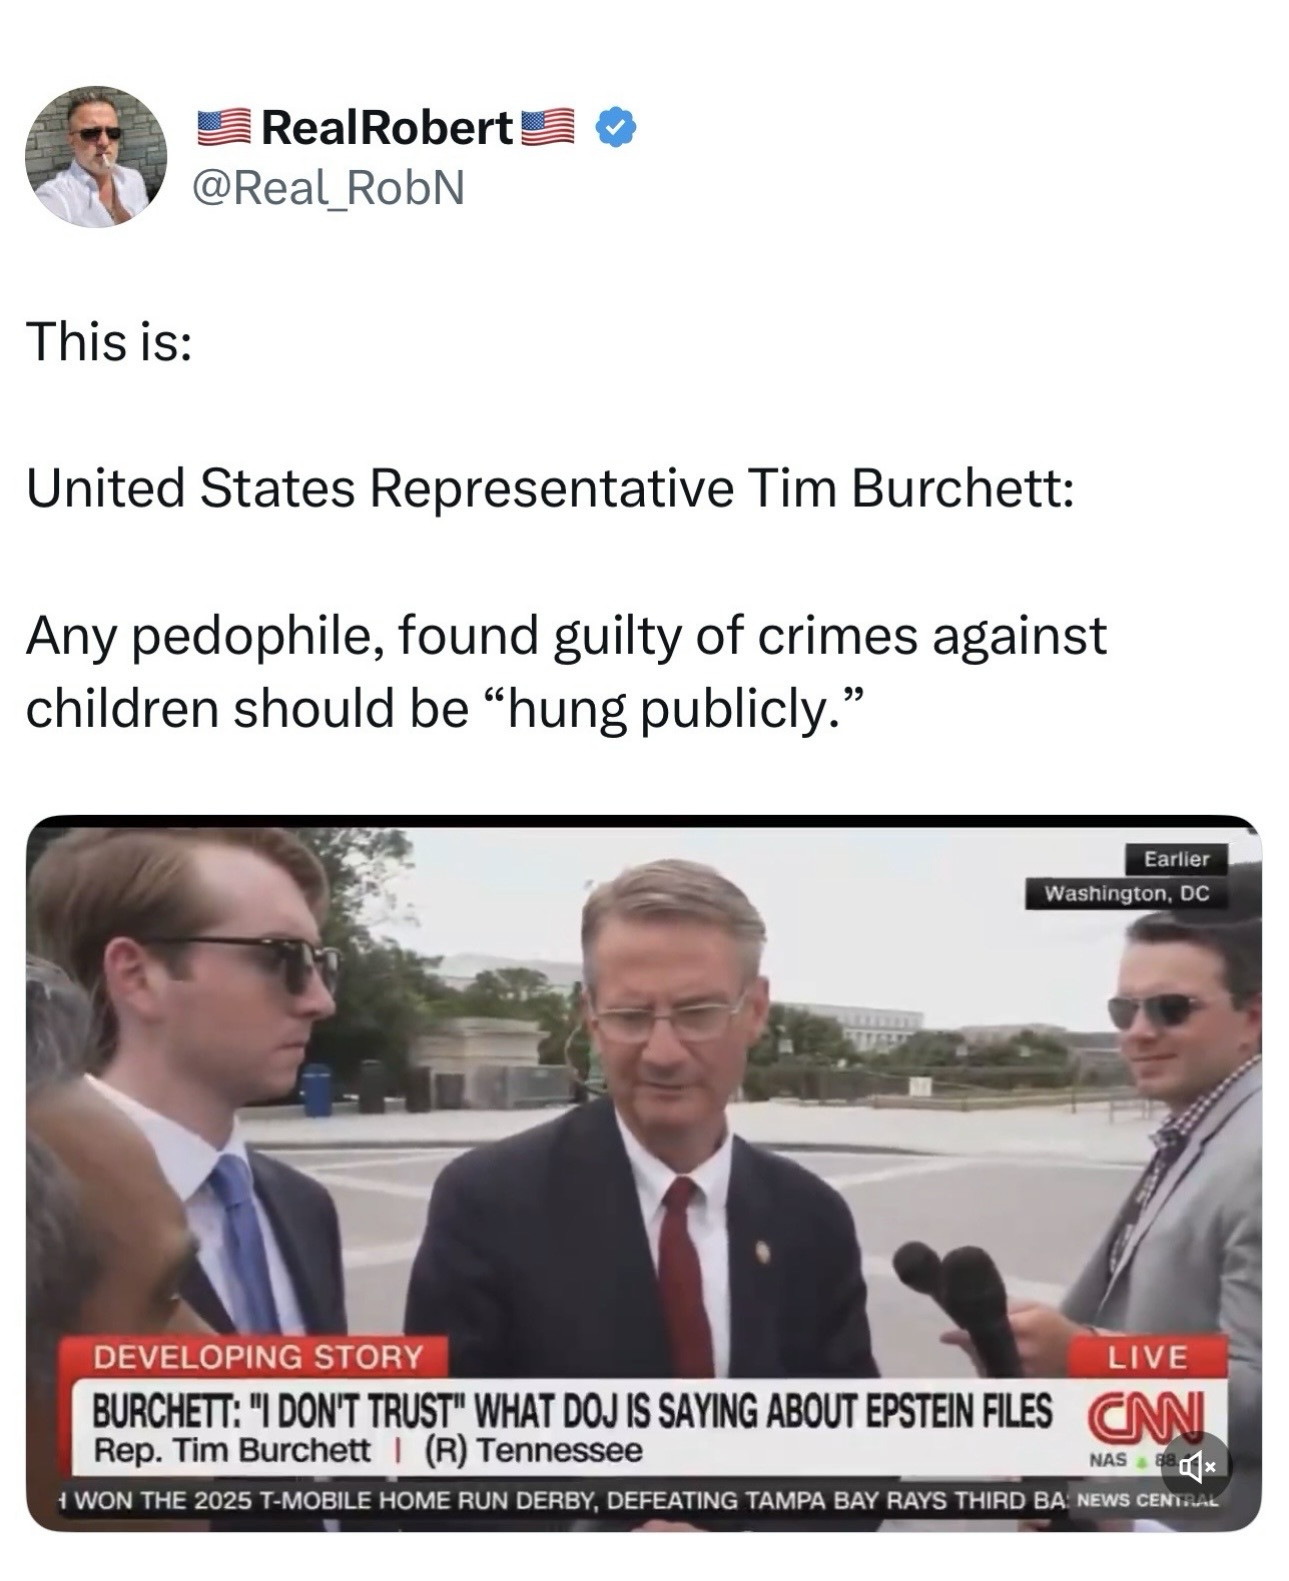Viewport: 1289px width, 1581px height.
Task: Open RealRobert's profile picture
Action: click(96, 156)
